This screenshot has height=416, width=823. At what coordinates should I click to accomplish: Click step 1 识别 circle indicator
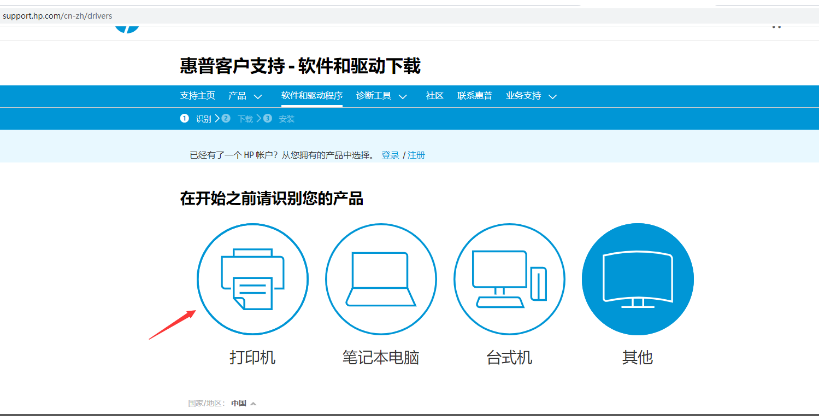point(185,119)
